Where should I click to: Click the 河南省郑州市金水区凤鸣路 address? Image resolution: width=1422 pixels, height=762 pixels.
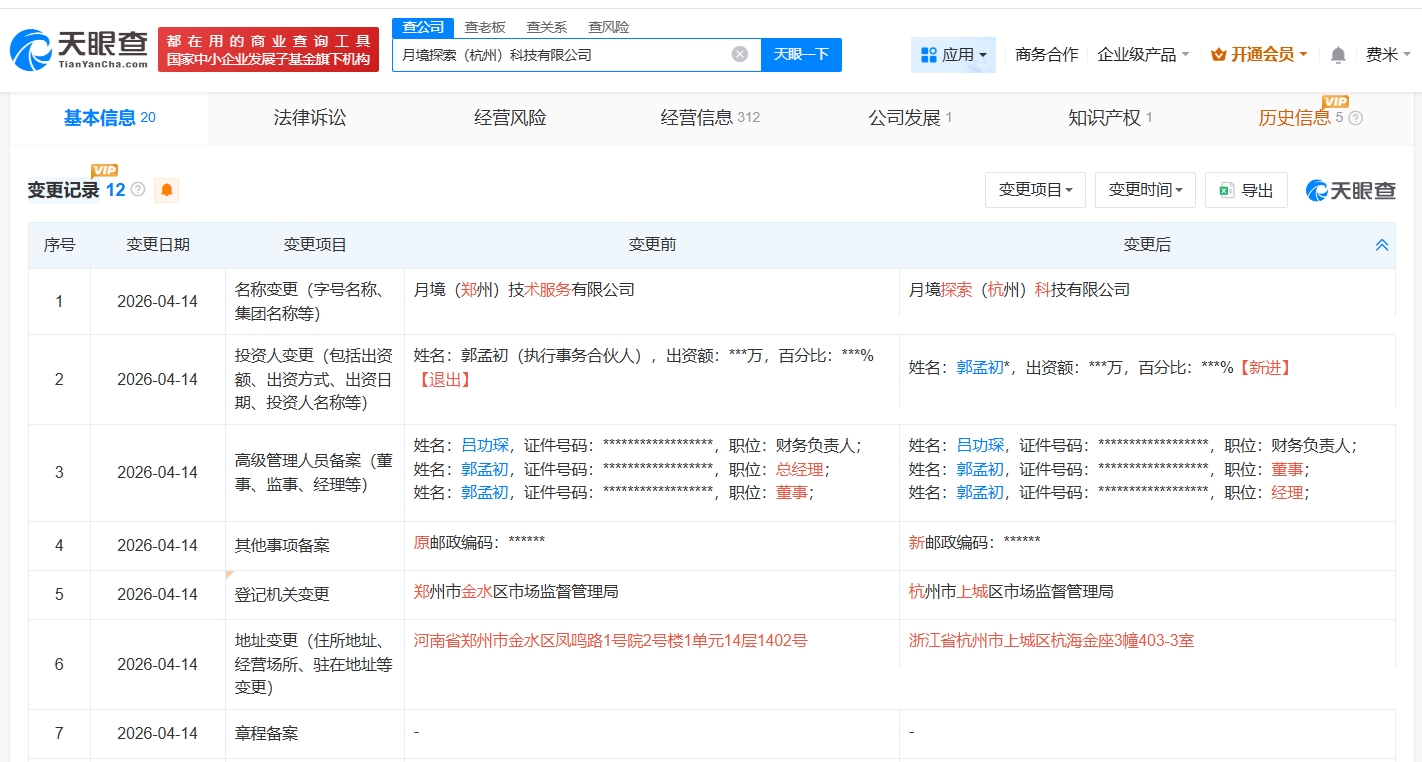[610, 641]
